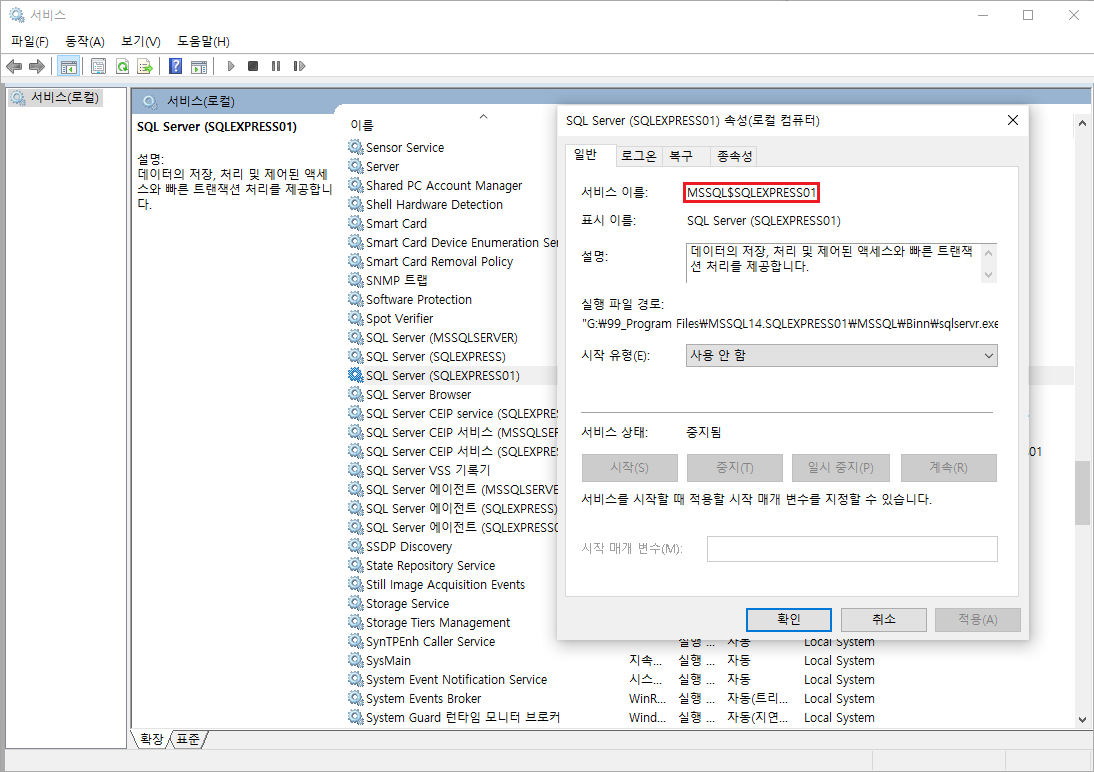Click gear icon of Spot Verifier
Viewport: 1094px width, 772px height.
[356, 318]
